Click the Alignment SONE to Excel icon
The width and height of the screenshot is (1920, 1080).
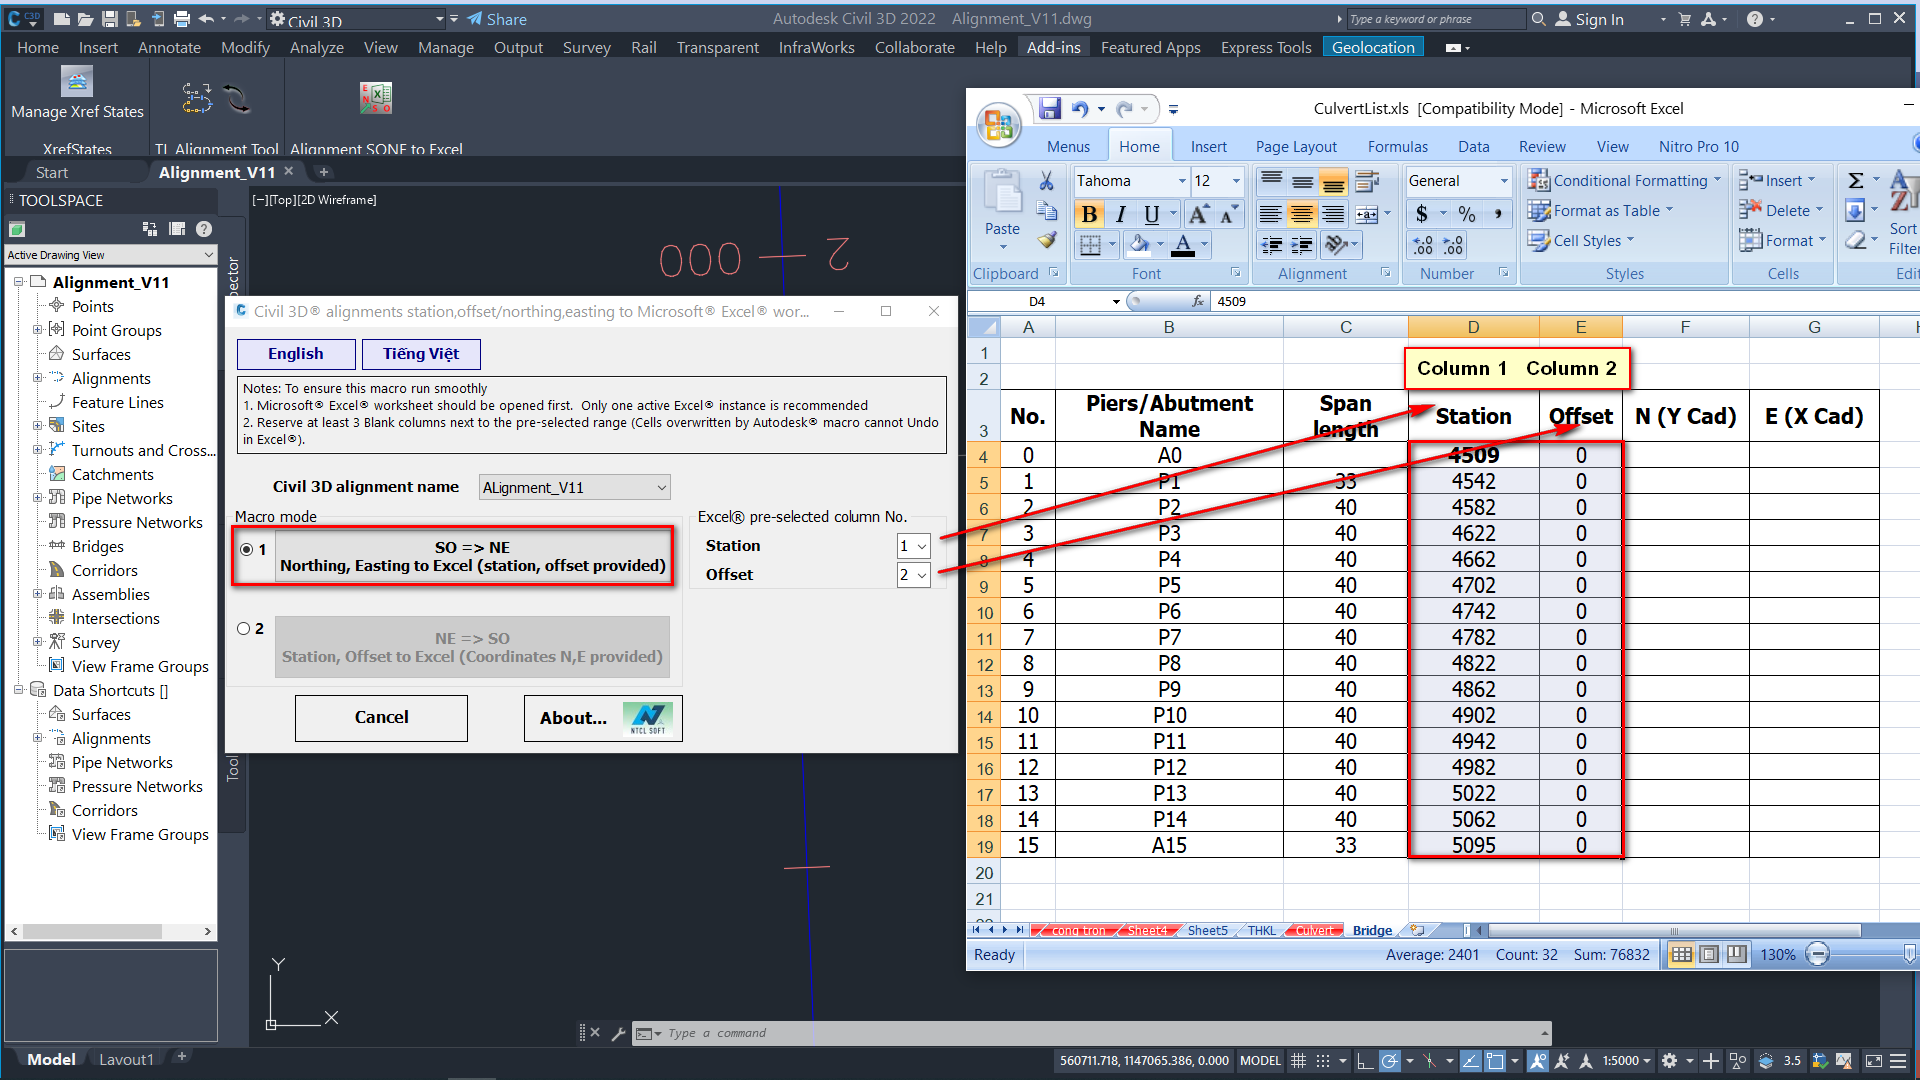point(376,98)
